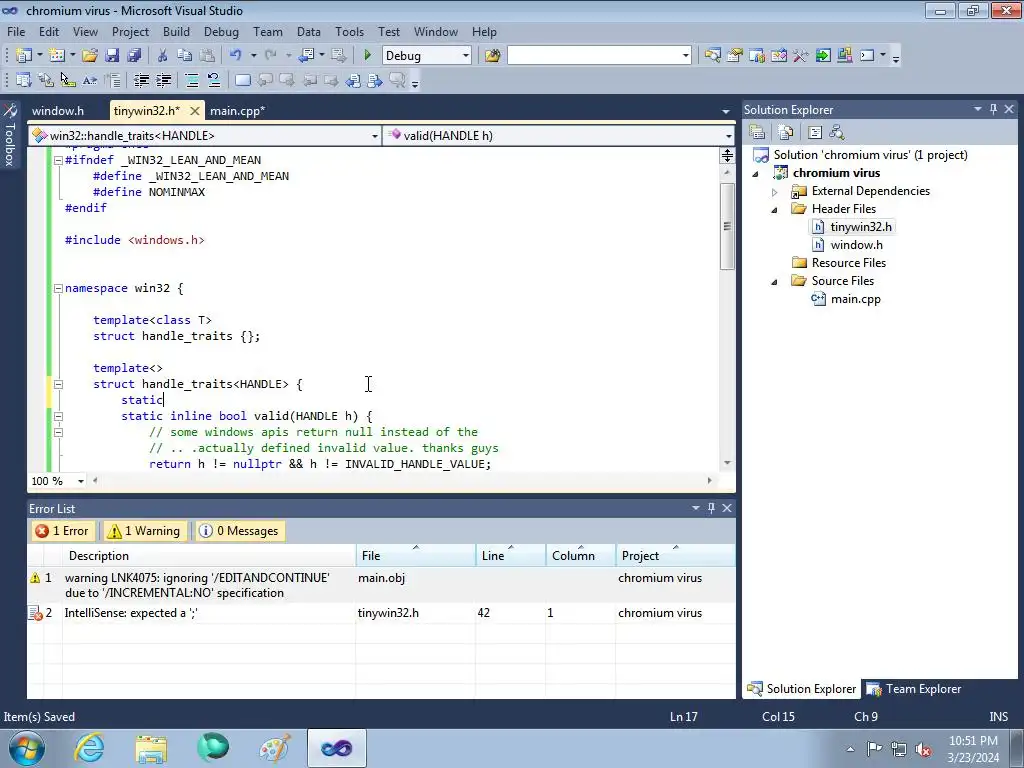Switch to the main.cpp* editor tab
This screenshot has width=1024, height=768.
point(238,110)
